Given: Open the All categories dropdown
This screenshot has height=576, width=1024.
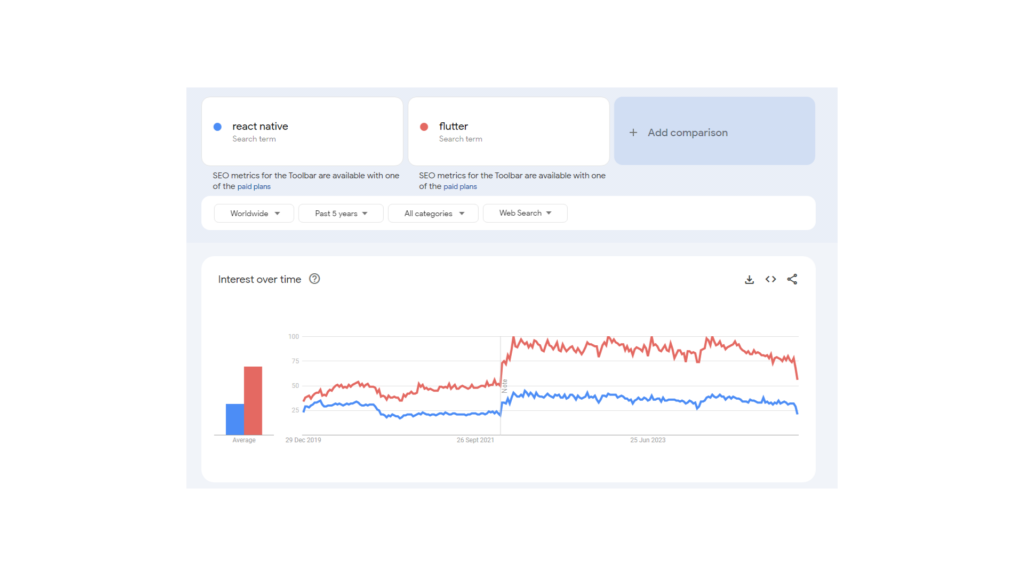Looking at the screenshot, I should point(434,214).
